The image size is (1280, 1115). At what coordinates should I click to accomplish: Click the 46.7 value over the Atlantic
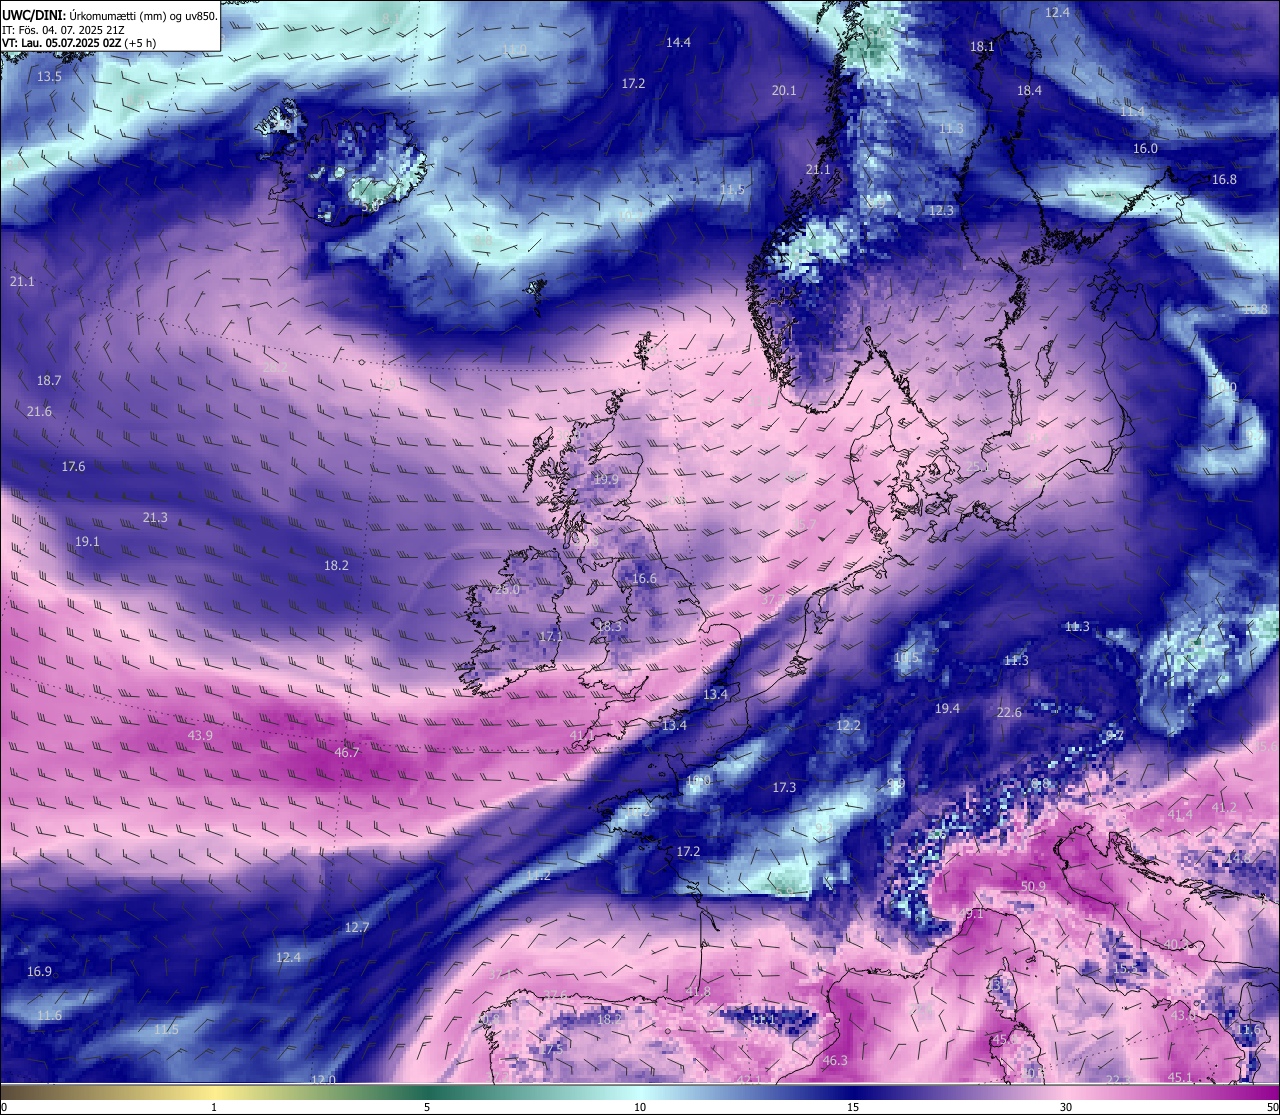(347, 753)
